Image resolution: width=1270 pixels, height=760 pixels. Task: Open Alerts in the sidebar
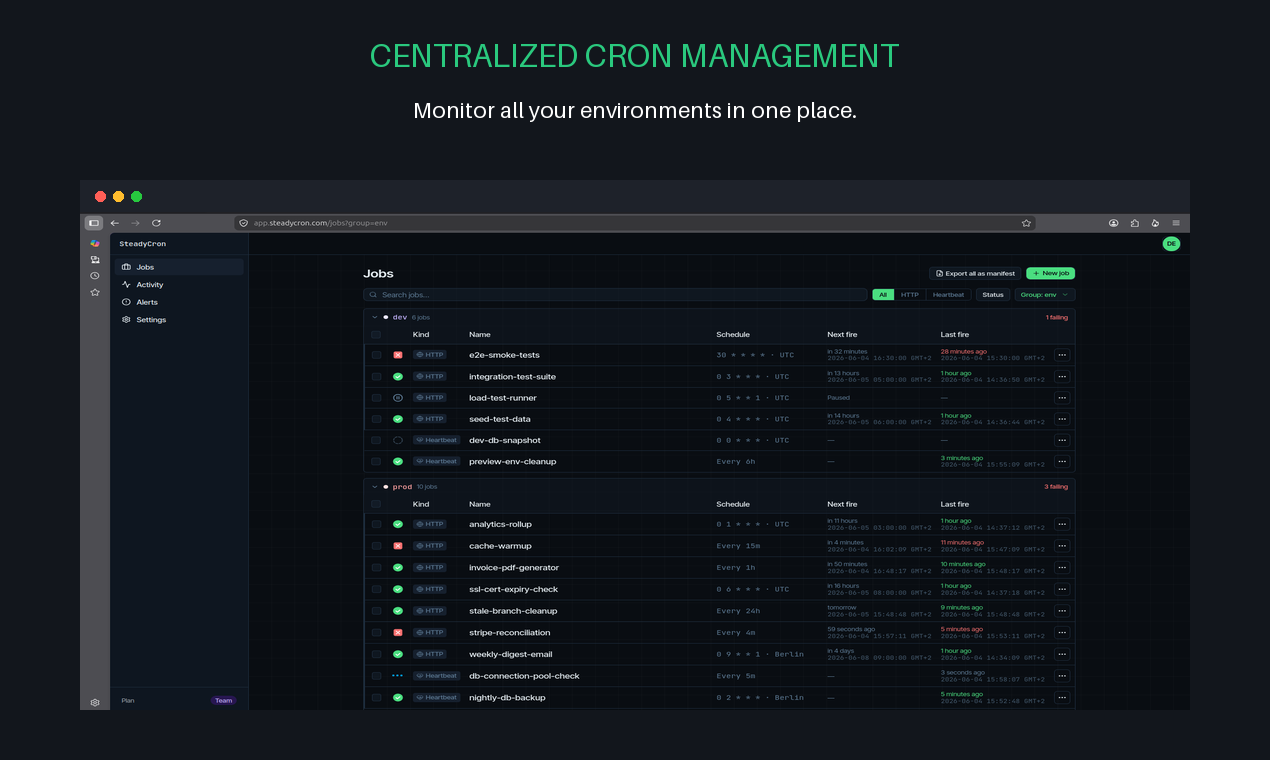tap(179, 302)
